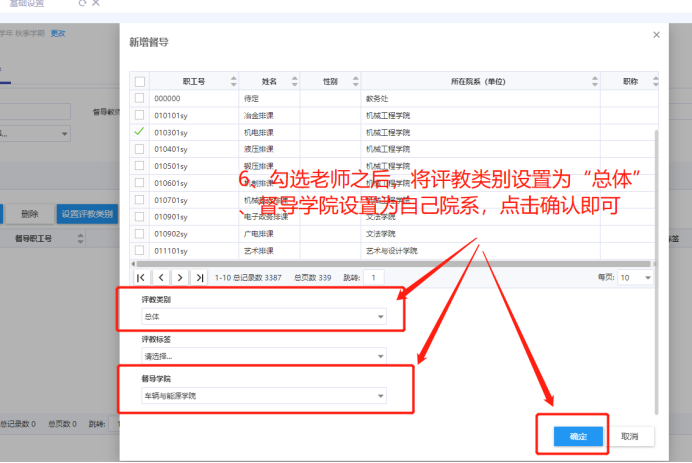Open the 督导学院 dropdown

tap(264, 396)
